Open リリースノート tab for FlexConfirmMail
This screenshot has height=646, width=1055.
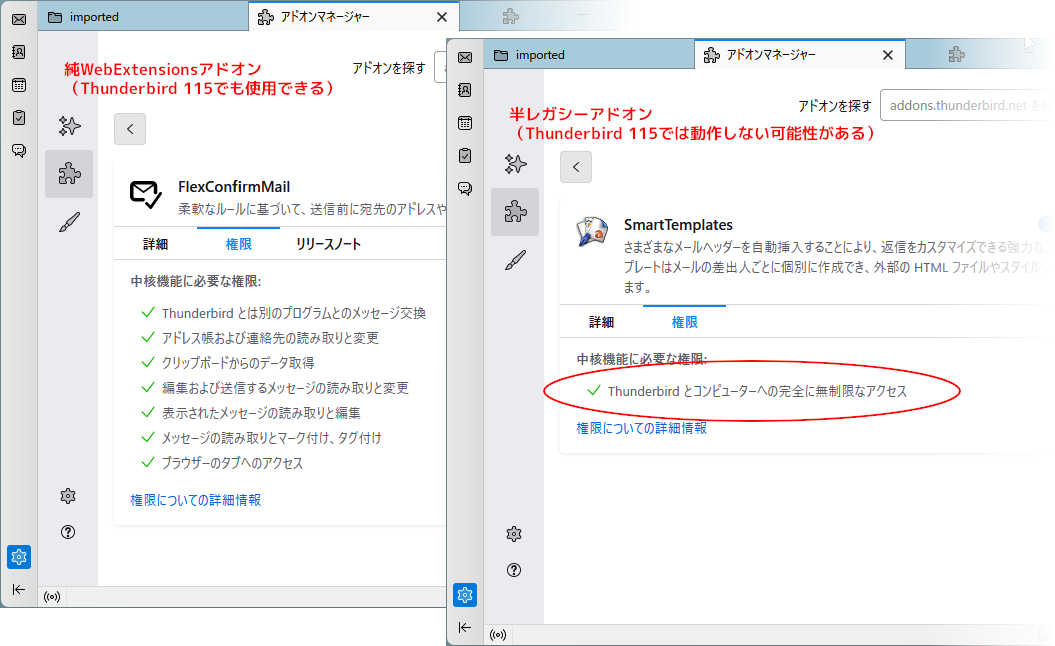point(328,244)
